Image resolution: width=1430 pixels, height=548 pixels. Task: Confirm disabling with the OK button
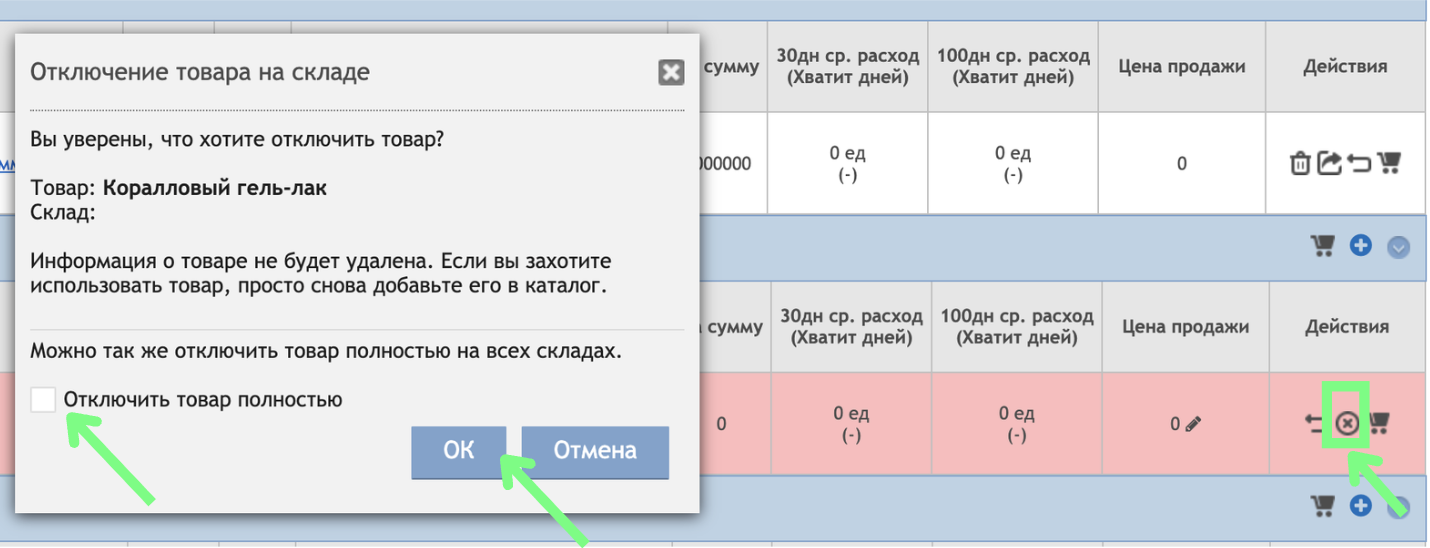[x=459, y=451]
